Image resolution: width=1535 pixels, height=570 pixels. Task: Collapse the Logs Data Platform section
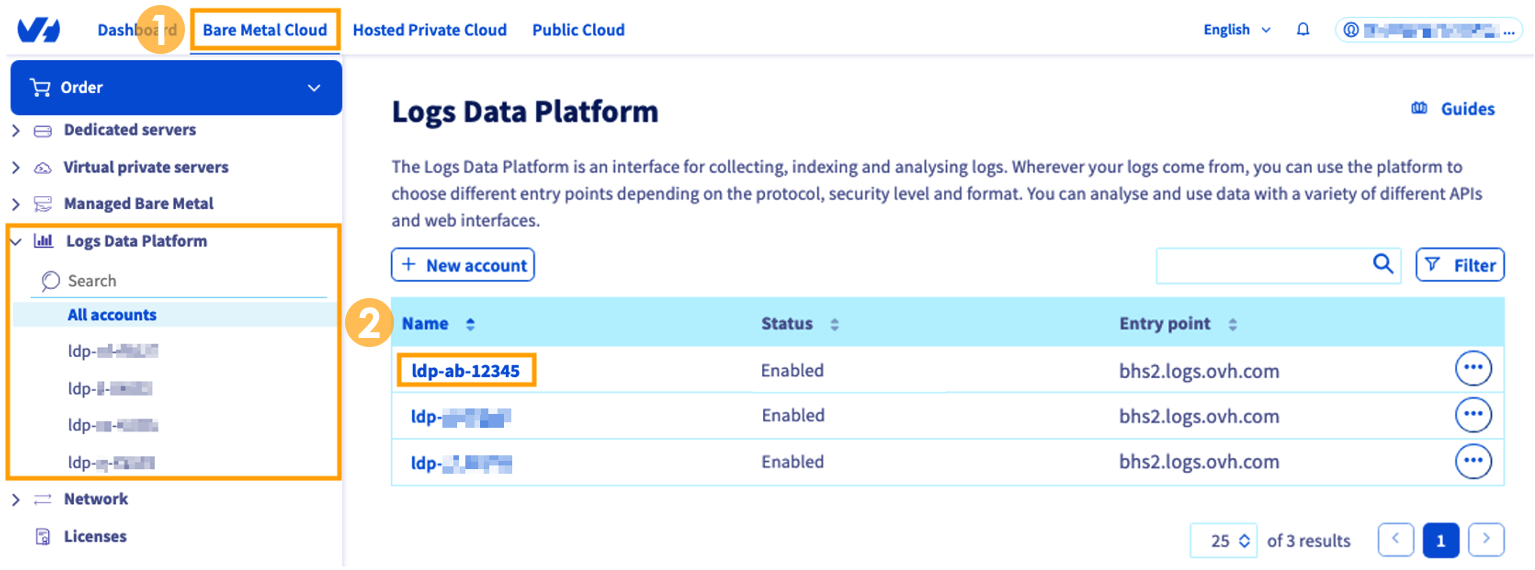(16, 241)
